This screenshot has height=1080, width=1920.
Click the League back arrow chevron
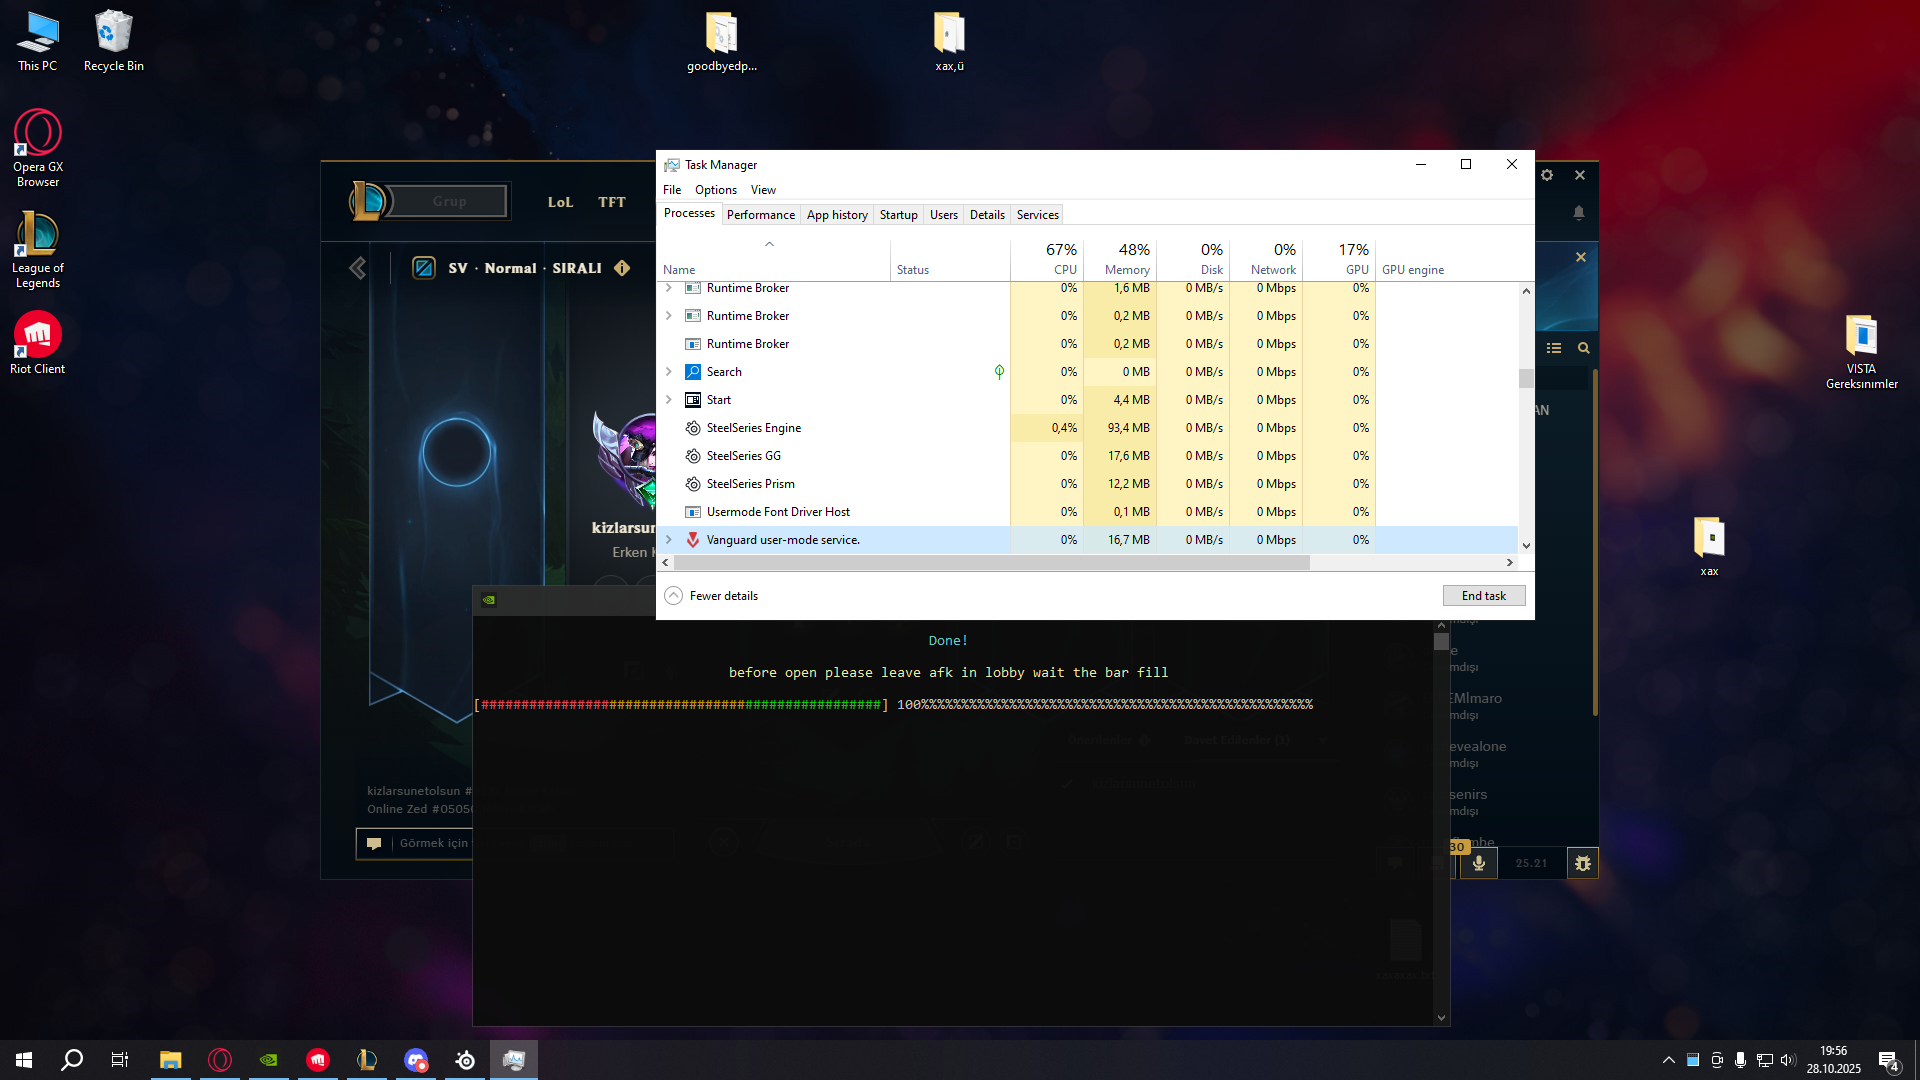click(358, 268)
